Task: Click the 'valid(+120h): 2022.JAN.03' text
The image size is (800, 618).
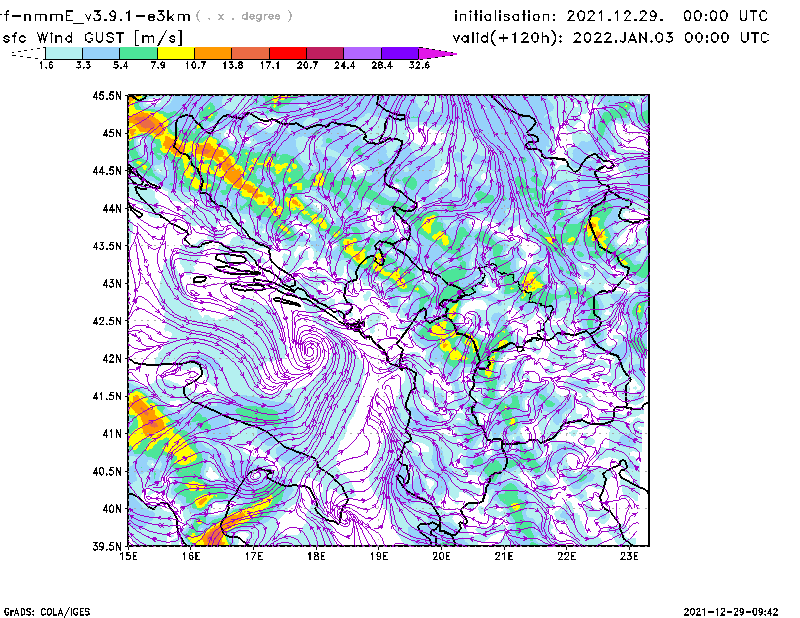Action: pos(563,38)
